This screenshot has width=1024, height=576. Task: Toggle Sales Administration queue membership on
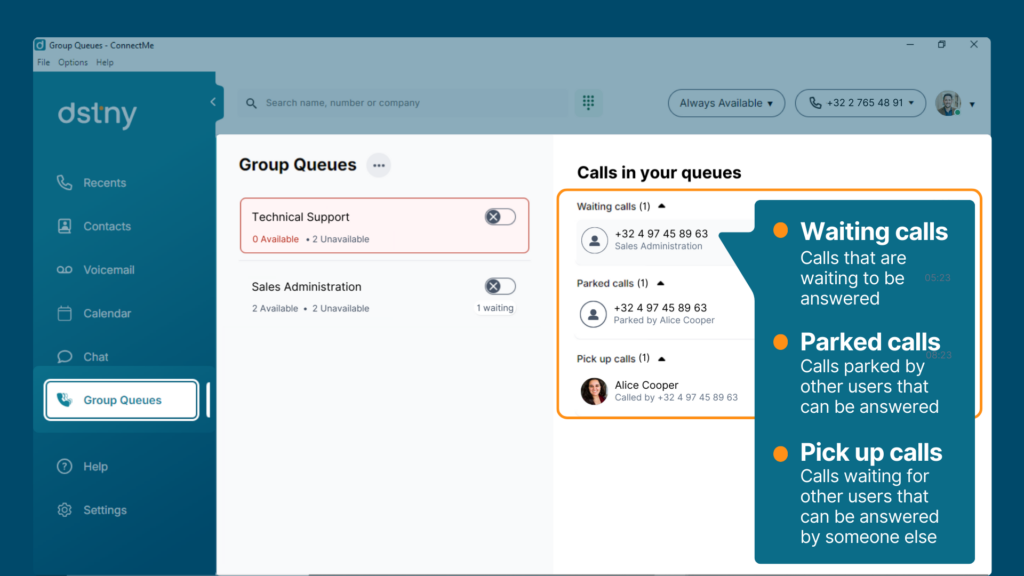point(500,286)
